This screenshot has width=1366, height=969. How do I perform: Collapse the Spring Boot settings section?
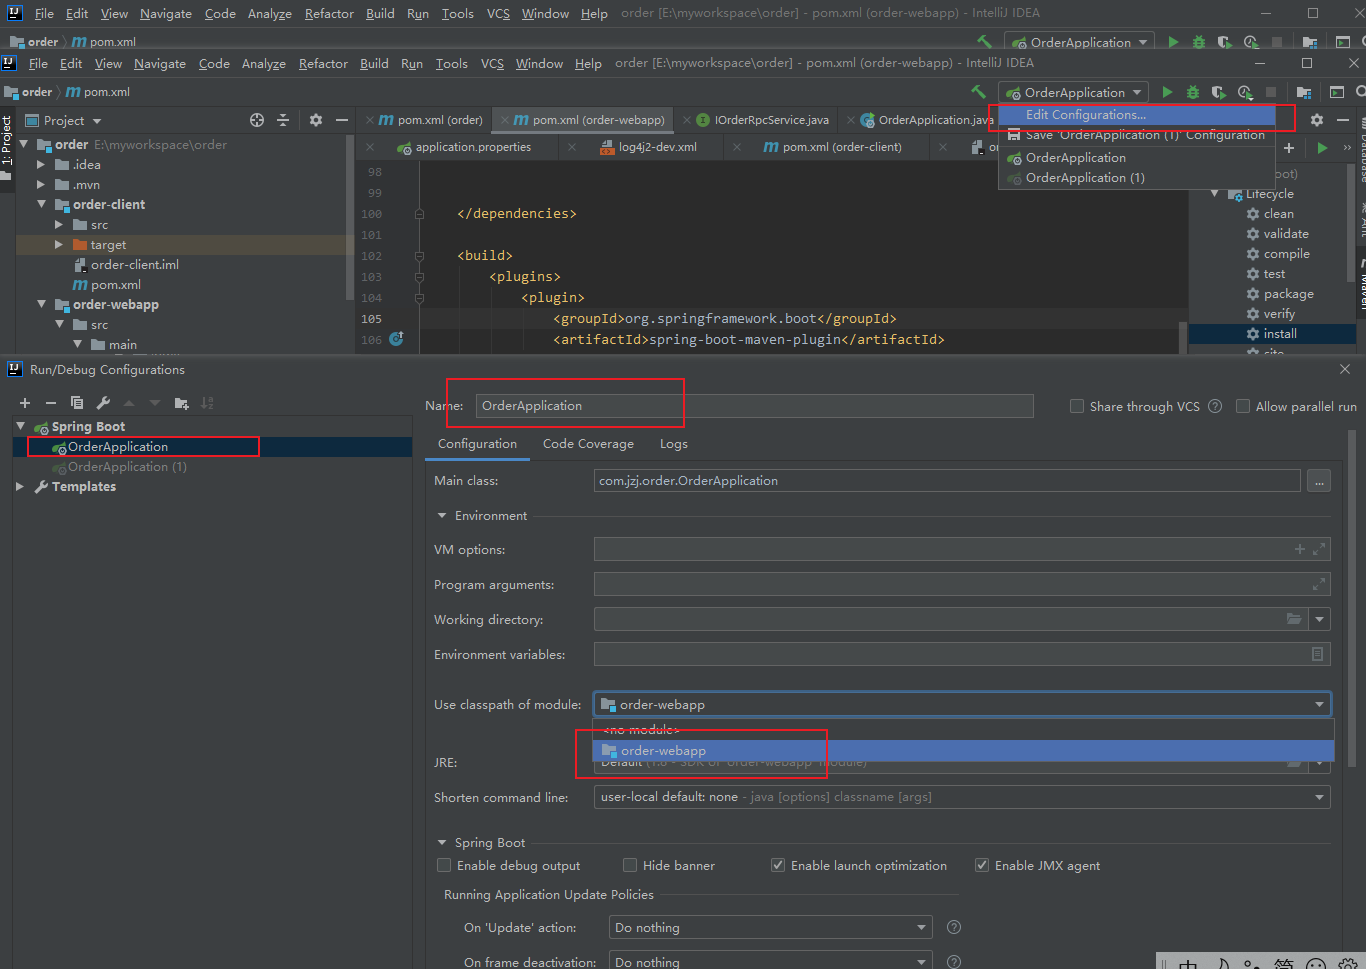tap(442, 842)
